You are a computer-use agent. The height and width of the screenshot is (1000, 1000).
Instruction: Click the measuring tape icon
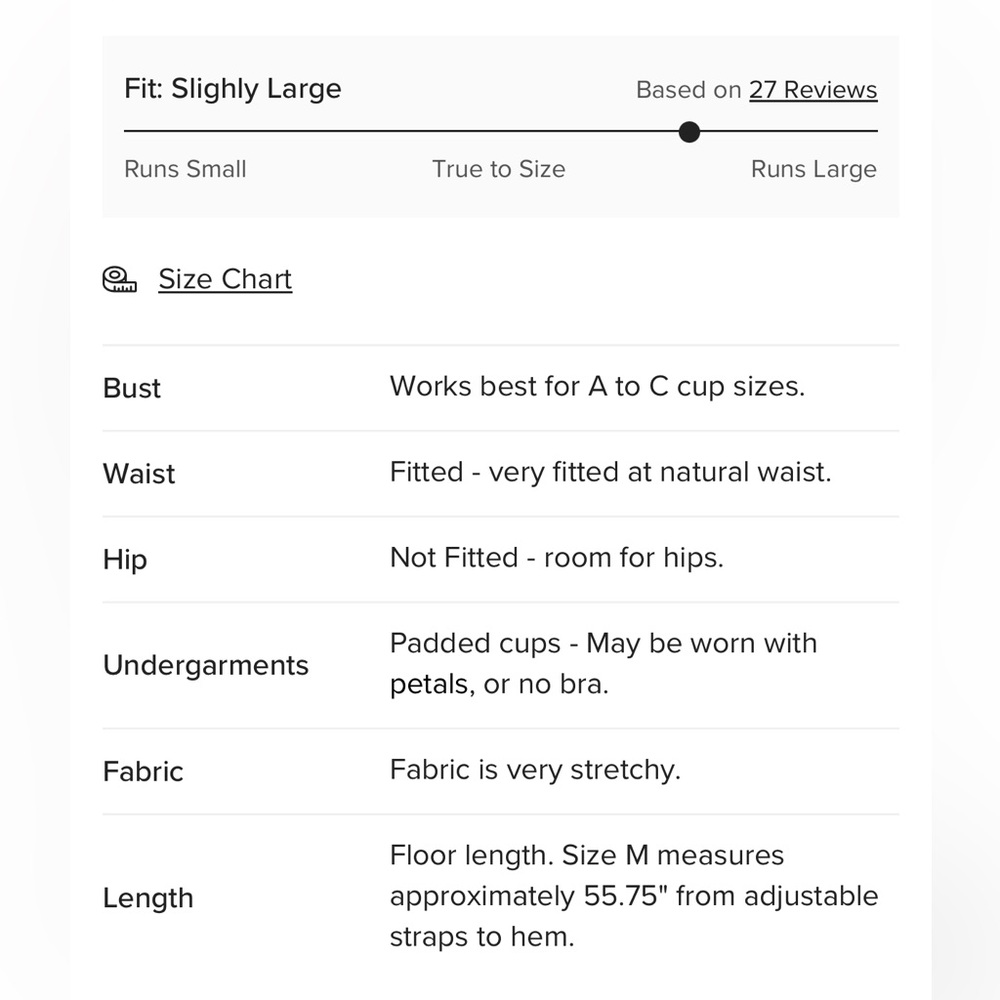pos(120,279)
